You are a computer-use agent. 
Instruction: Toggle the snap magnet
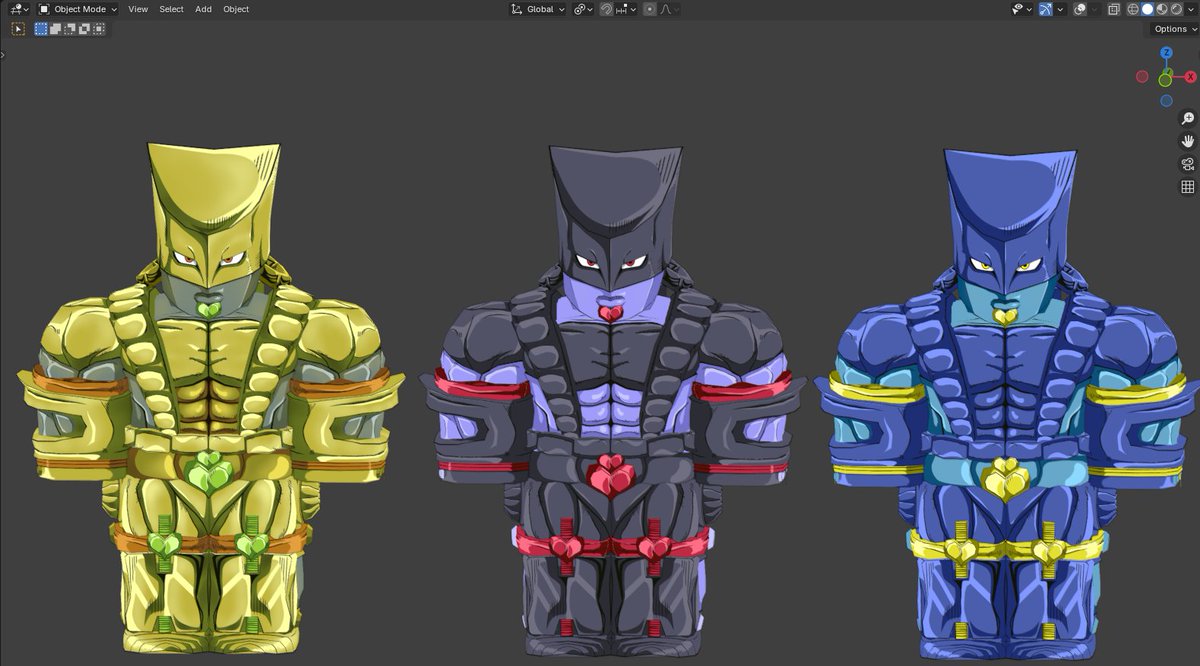pos(606,9)
